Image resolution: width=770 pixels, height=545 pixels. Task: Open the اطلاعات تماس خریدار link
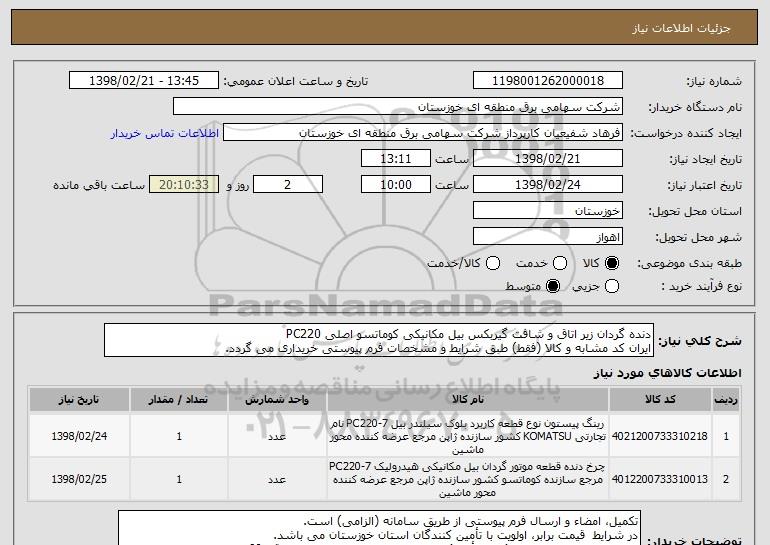(165, 133)
